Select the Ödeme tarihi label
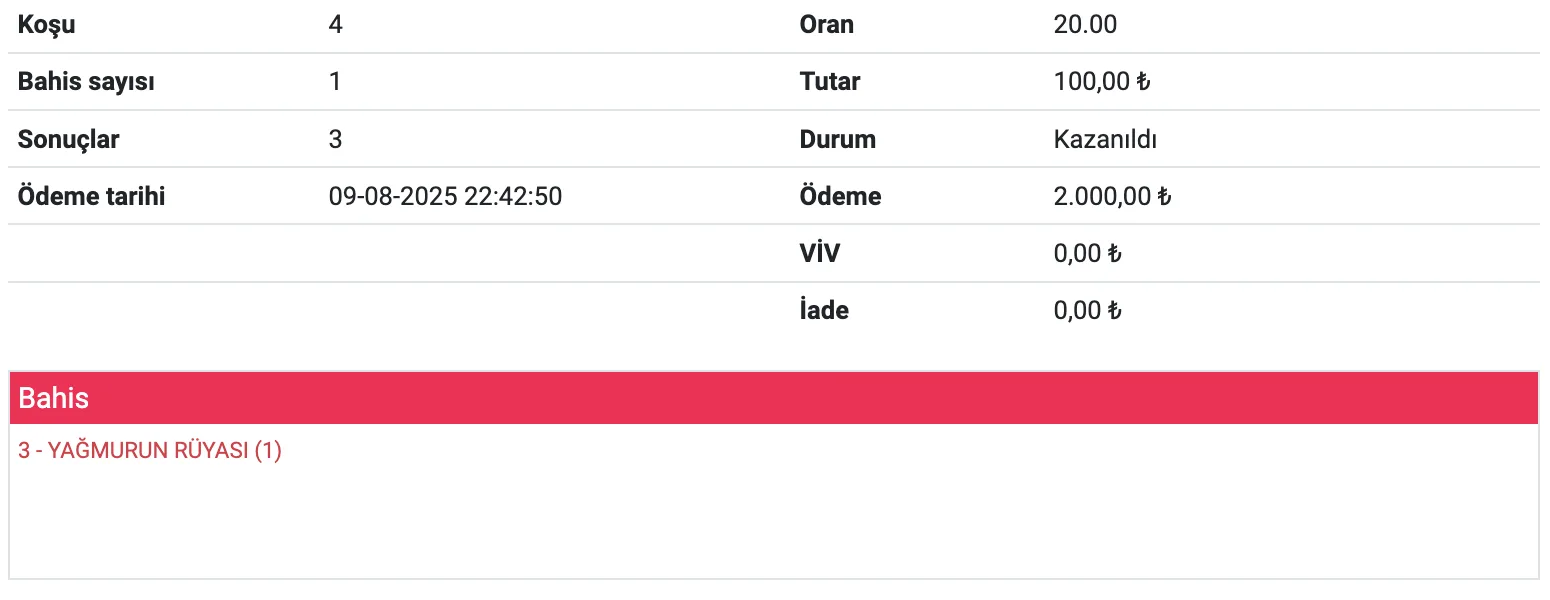1550x600 pixels. [91, 196]
